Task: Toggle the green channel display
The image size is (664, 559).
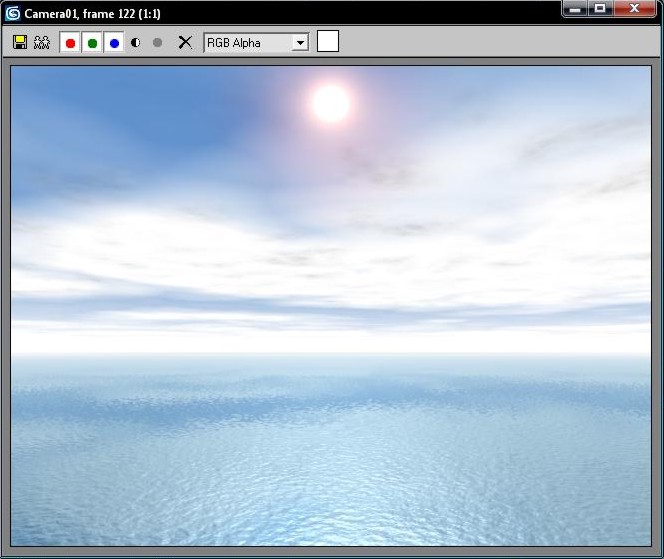Action: (x=92, y=43)
